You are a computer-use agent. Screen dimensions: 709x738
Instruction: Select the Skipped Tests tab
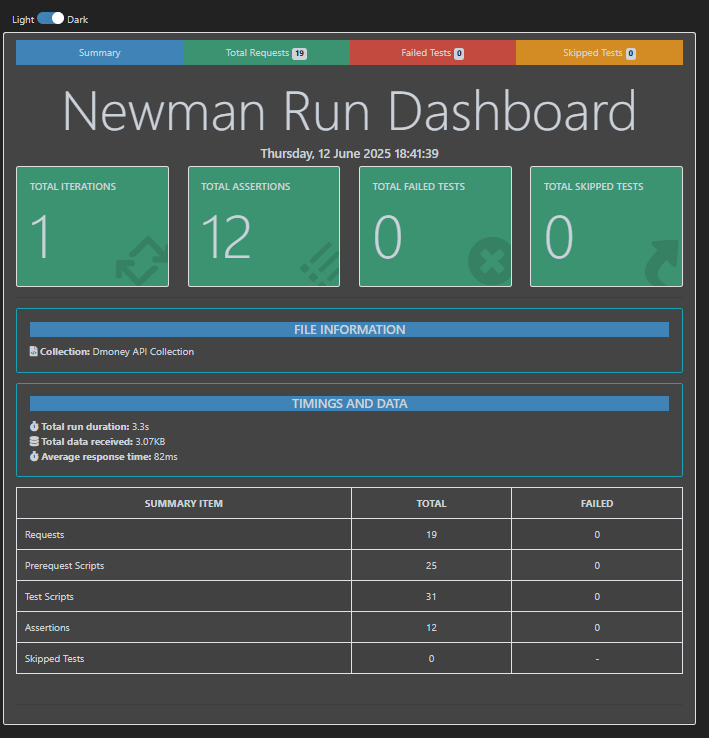599,53
